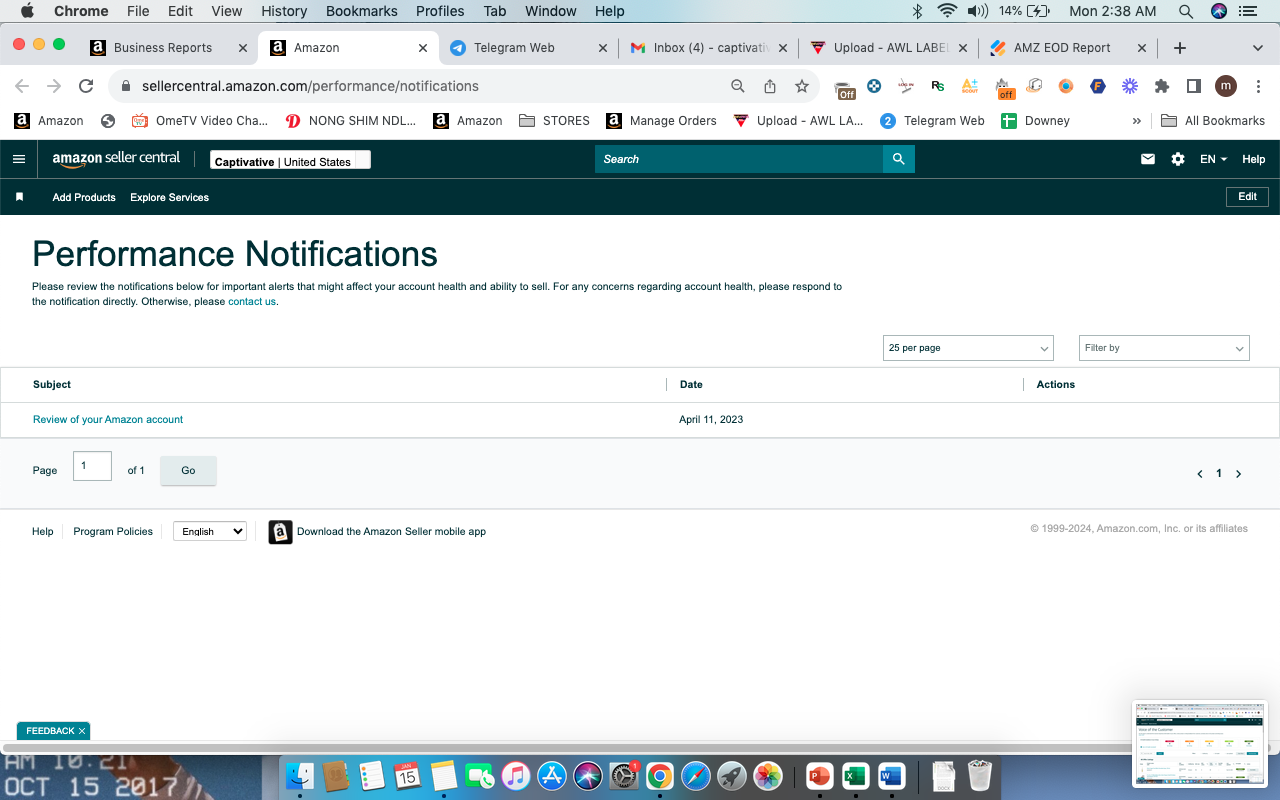Viewport: 1280px width, 800px height.
Task: Open System Preferences from the Dock
Action: coord(624,776)
